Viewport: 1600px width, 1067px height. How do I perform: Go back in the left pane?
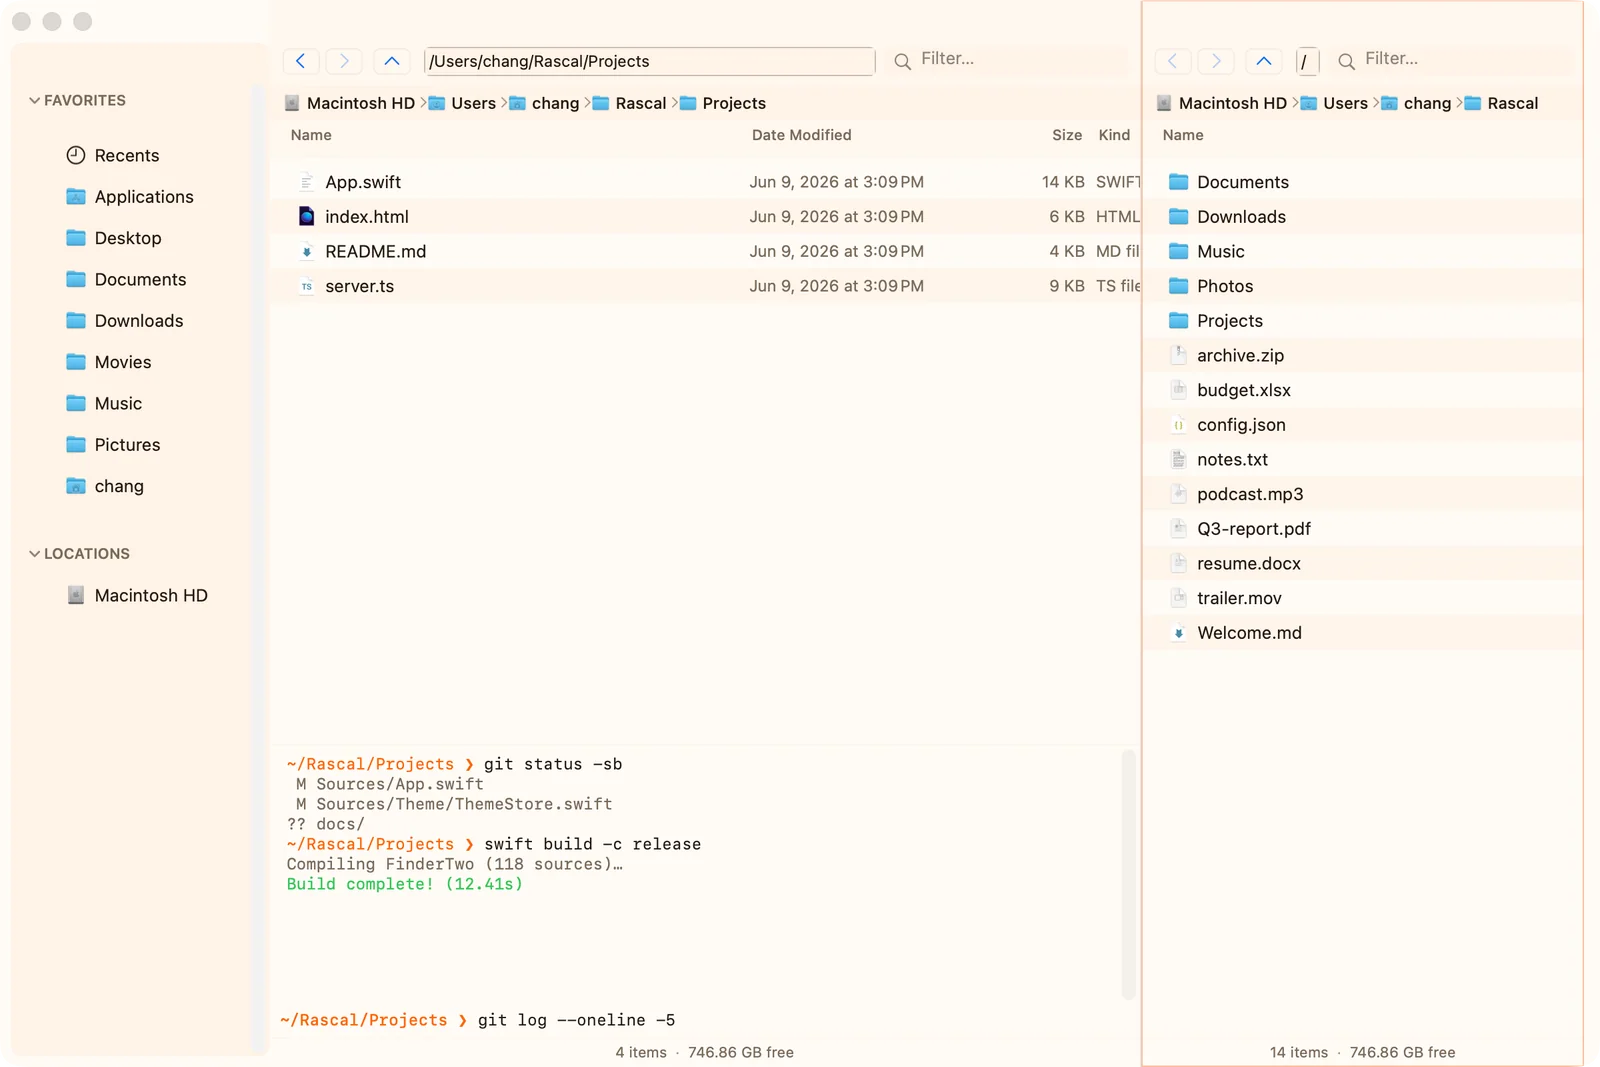point(300,61)
